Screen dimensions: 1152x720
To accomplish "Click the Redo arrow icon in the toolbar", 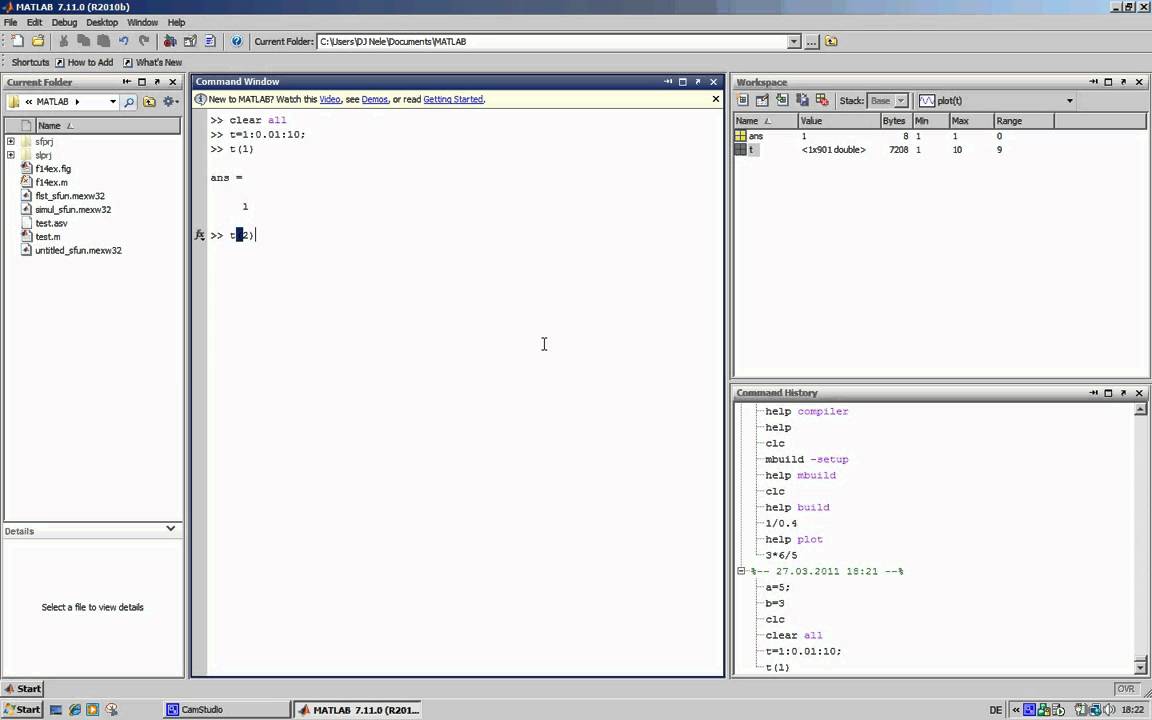I will click(144, 41).
